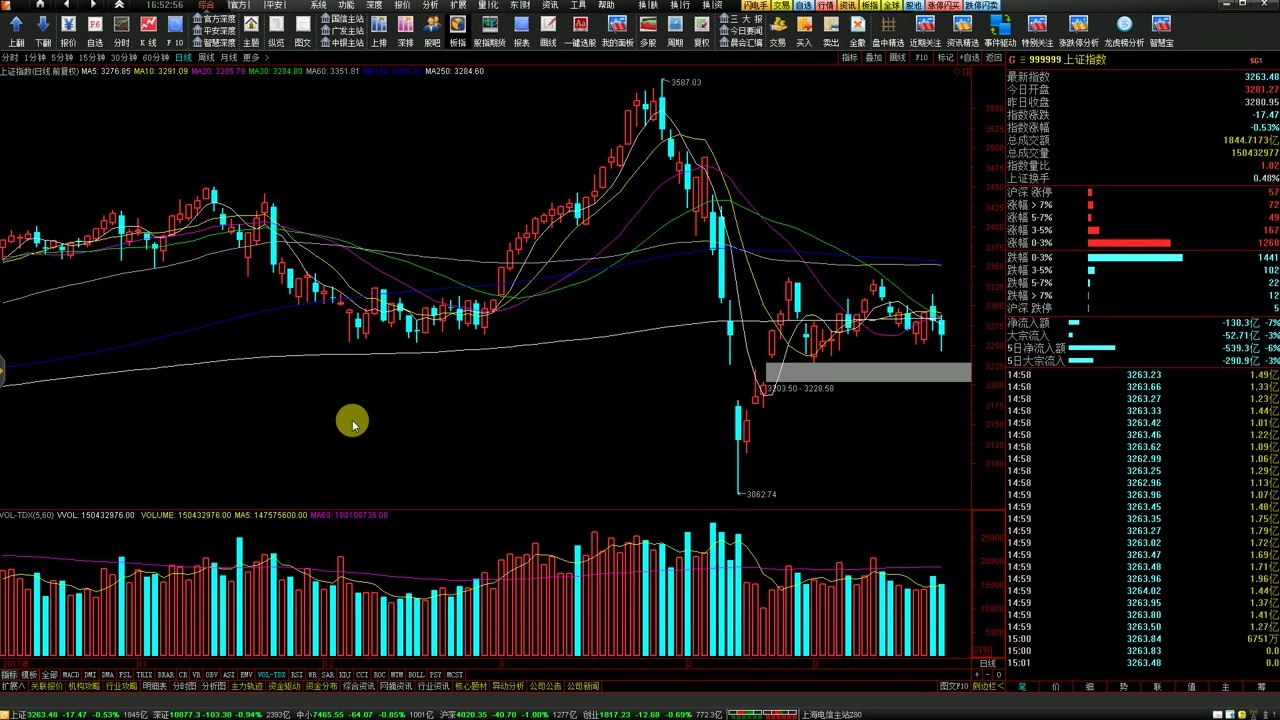
Task: Open the 交易 trading icon
Action: point(778,24)
